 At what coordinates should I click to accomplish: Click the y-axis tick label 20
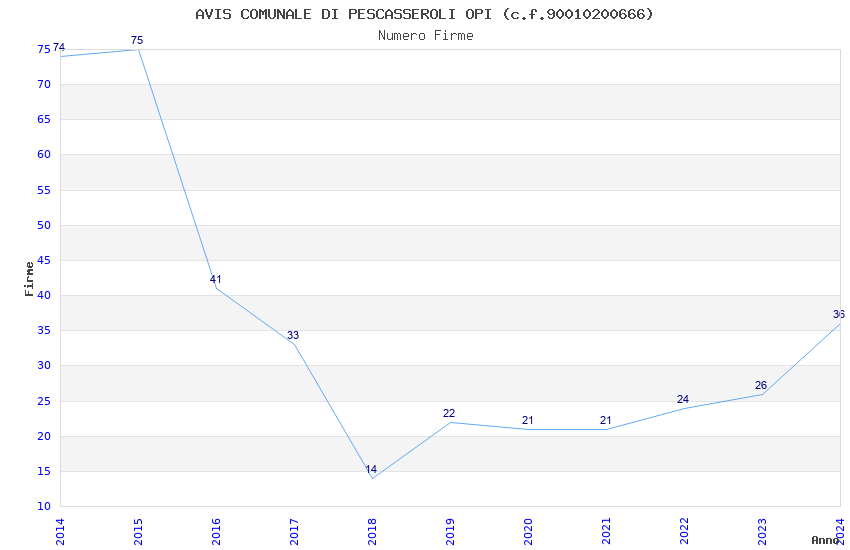coord(44,437)
